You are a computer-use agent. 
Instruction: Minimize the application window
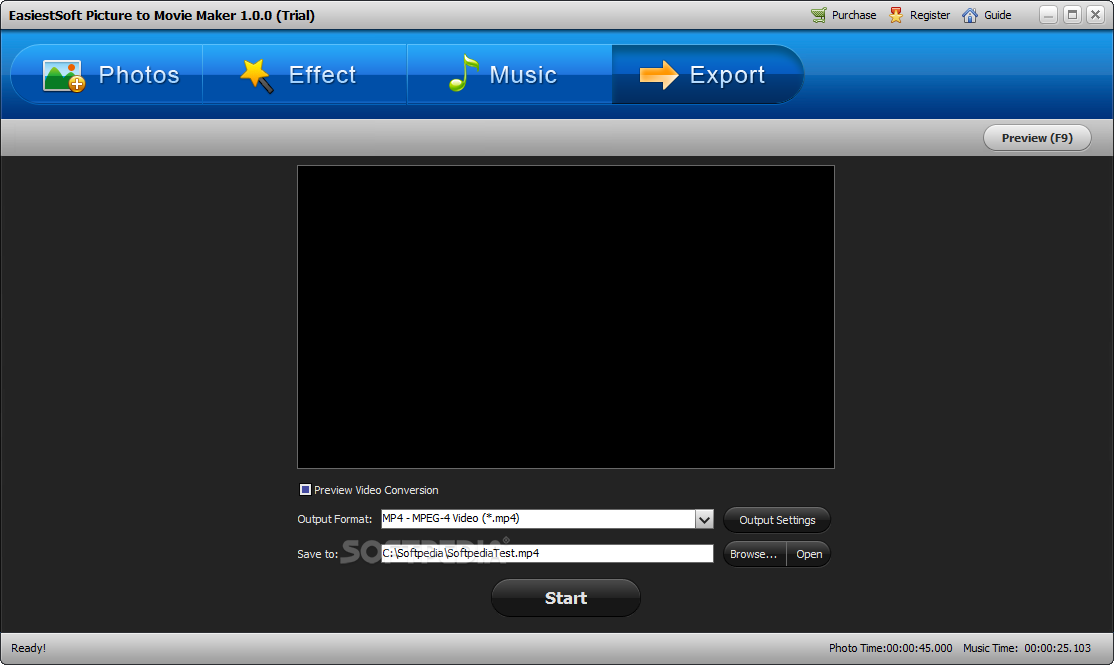tap(1049, 15)
